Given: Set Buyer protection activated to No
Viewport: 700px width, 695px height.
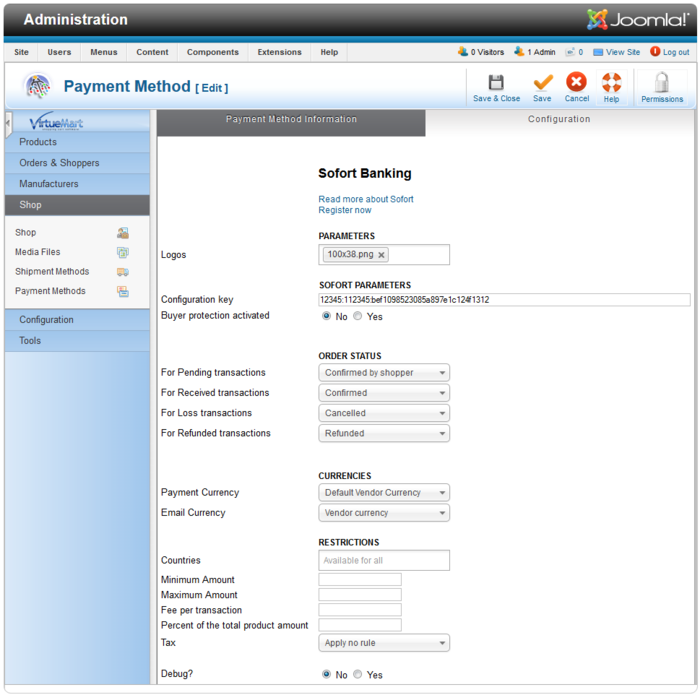Looking at the screenshot, I should coord(326,316).
